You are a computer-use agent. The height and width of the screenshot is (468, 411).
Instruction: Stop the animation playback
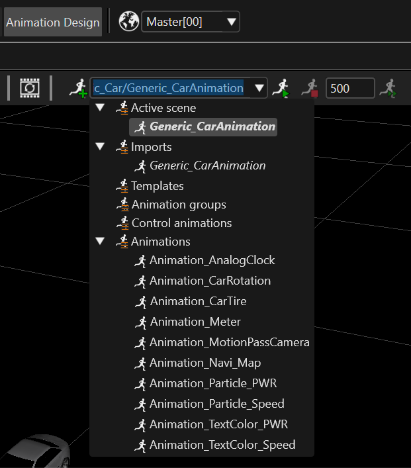[x=310, y=88]
